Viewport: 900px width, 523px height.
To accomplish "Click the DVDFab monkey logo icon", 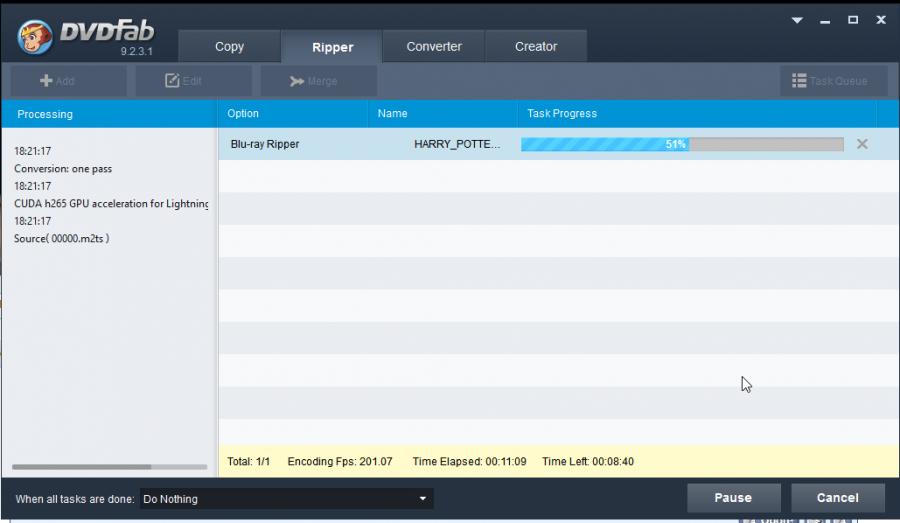I will coord(34,37).
